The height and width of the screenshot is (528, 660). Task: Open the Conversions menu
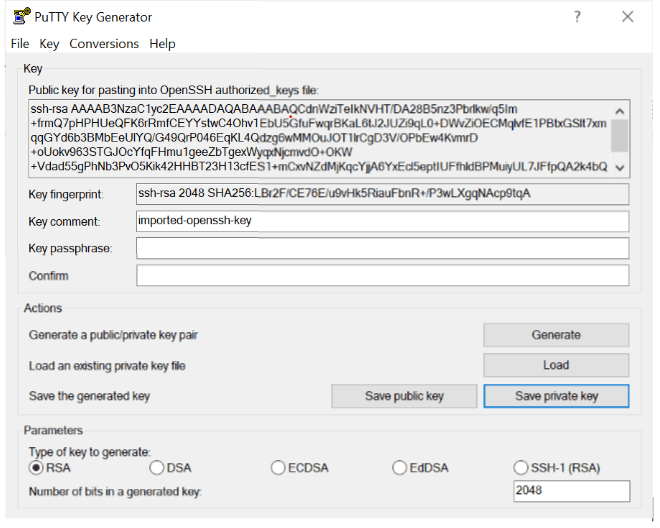tap(104, 43)
